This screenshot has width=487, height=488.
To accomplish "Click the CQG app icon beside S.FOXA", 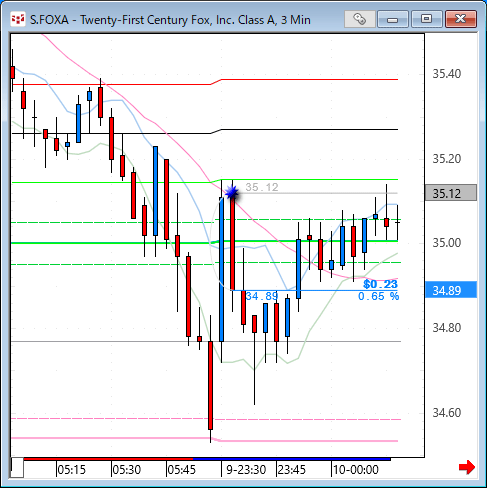I will 17,19.
